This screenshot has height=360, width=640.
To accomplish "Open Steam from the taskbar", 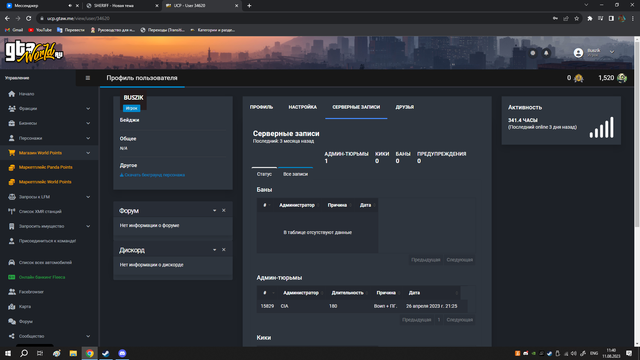I will (x=106, y=353).
